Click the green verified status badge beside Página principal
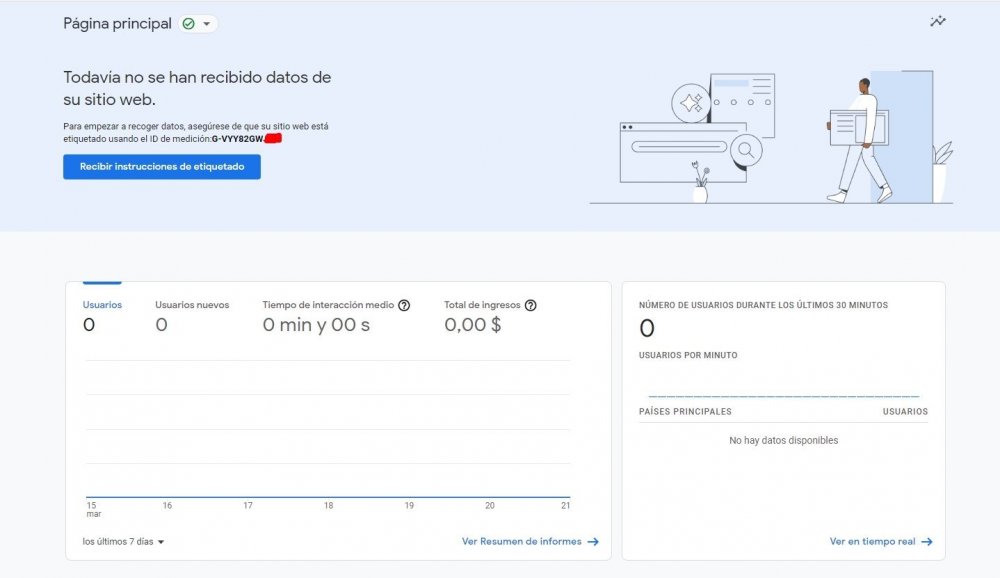This screenshot has width=1000, height=578. coord(189,22)
